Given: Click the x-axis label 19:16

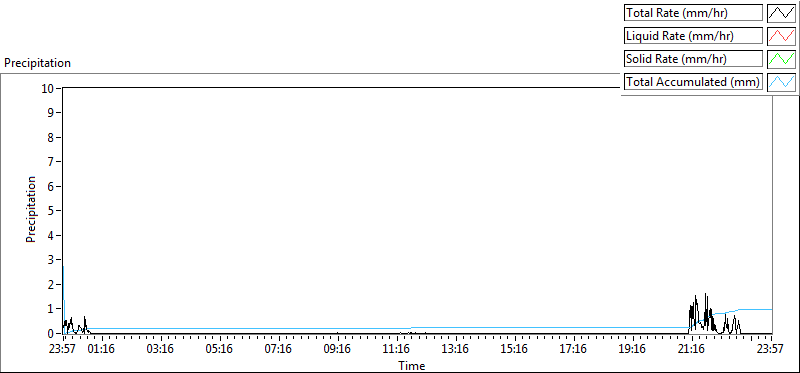Looking at the screenshot, I should click(633, 350).
